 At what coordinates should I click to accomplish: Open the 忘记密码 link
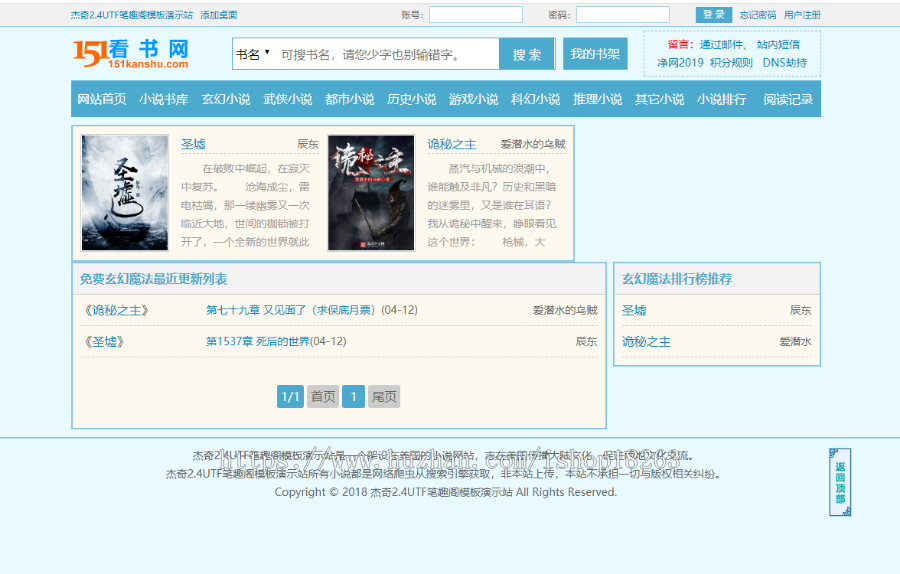coord(758,15)
